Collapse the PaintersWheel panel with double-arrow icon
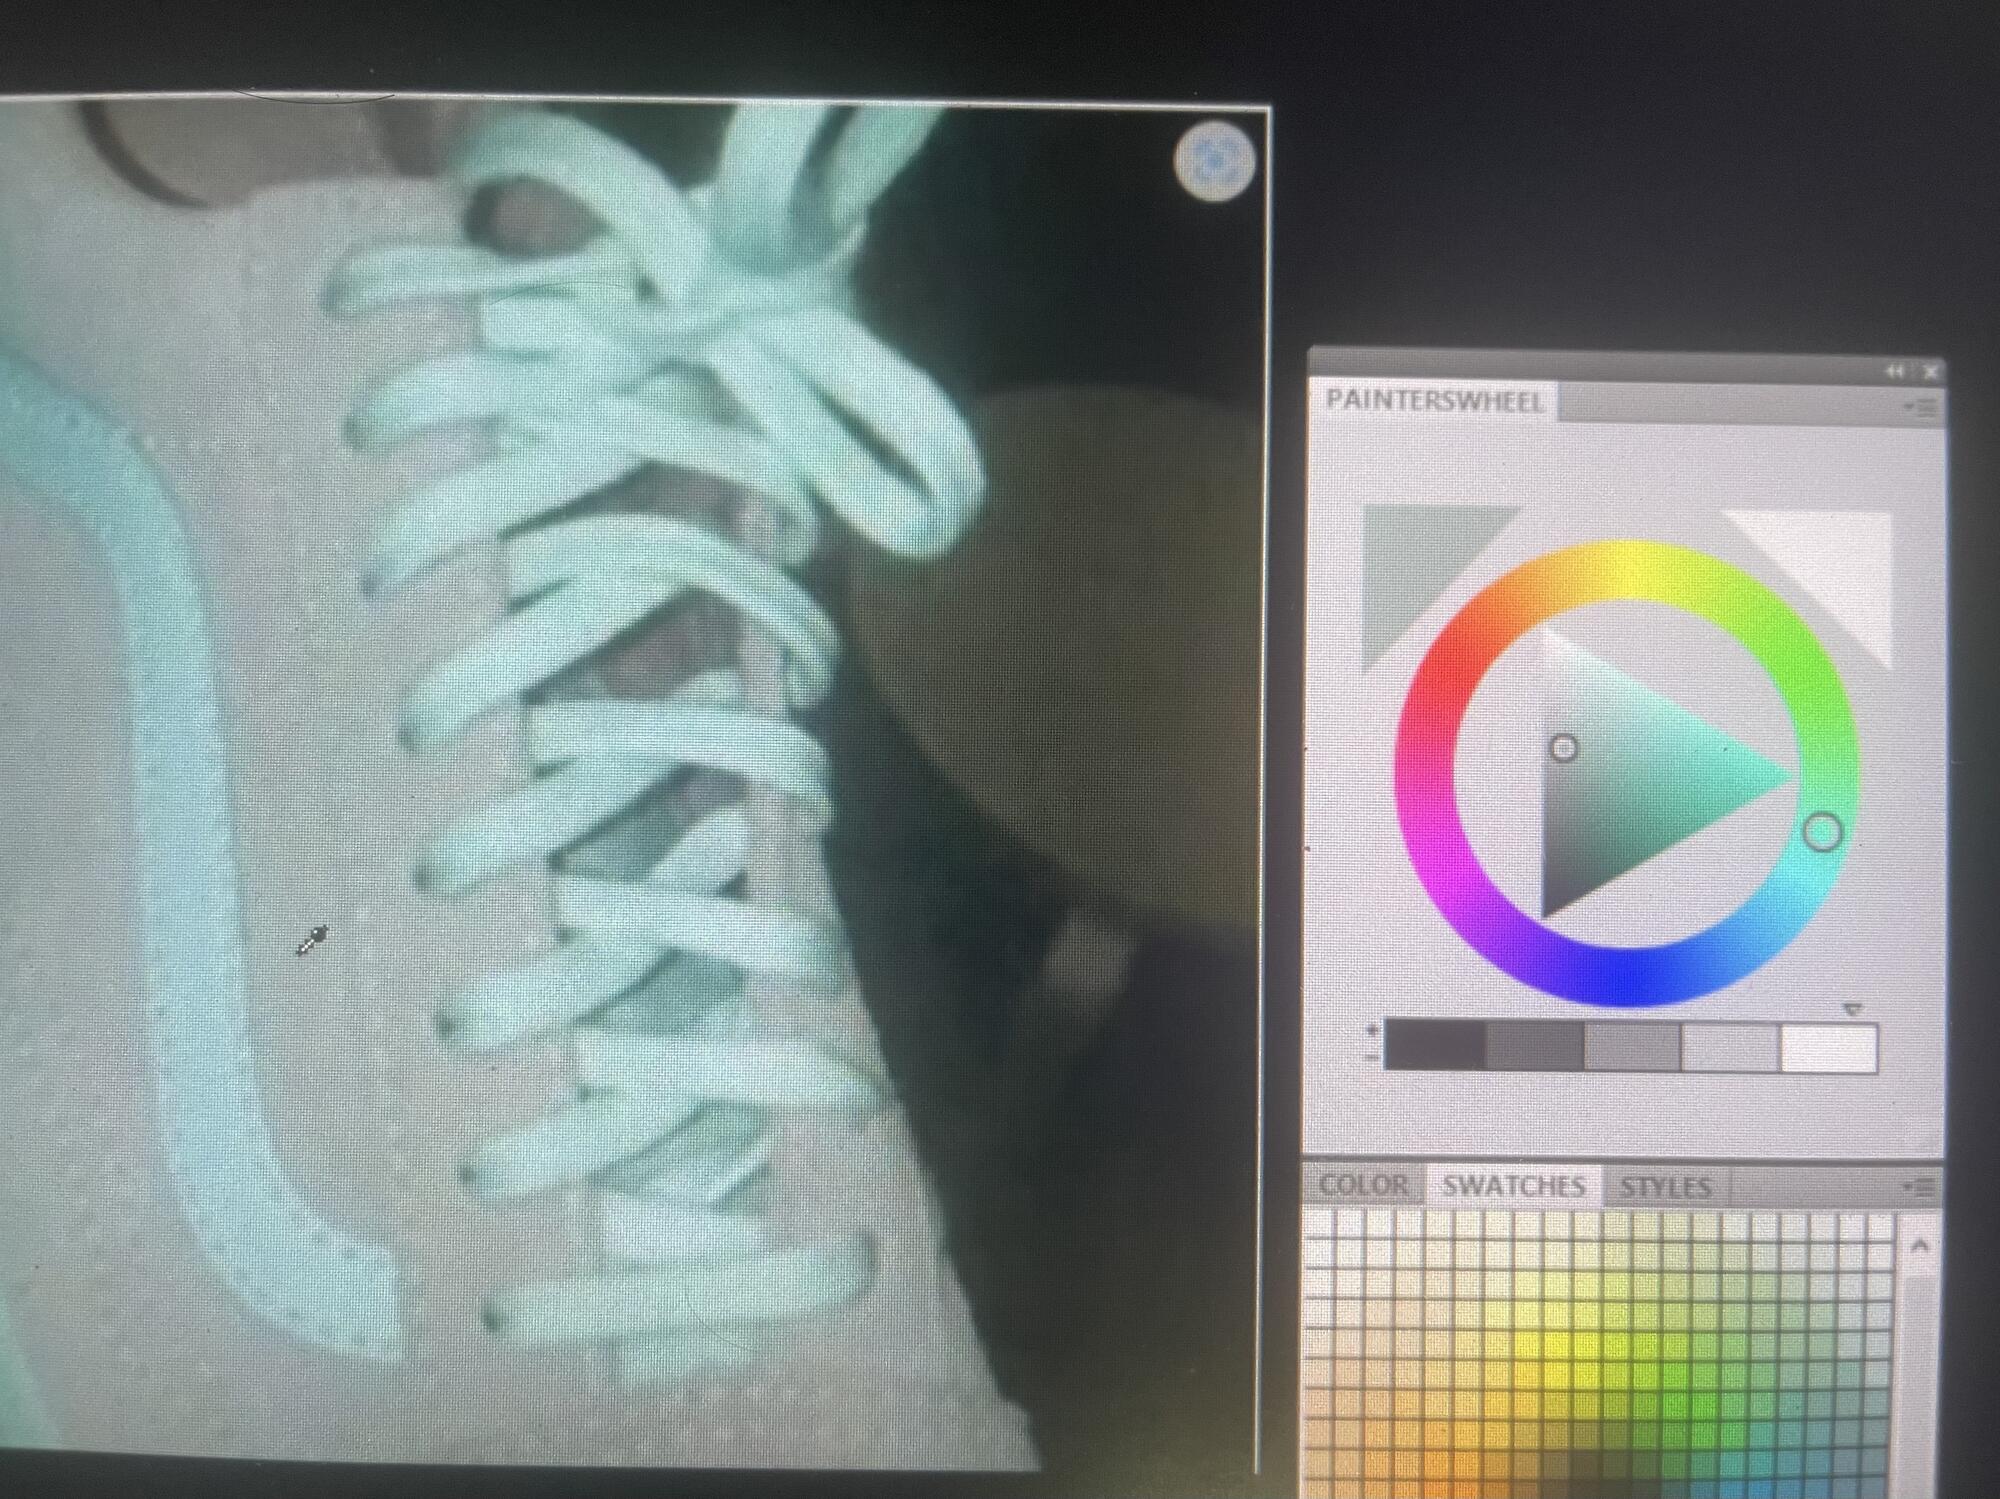The width and height of the screenshot is (2000, 1499). pyautogui.click(x=1896, y=371)
